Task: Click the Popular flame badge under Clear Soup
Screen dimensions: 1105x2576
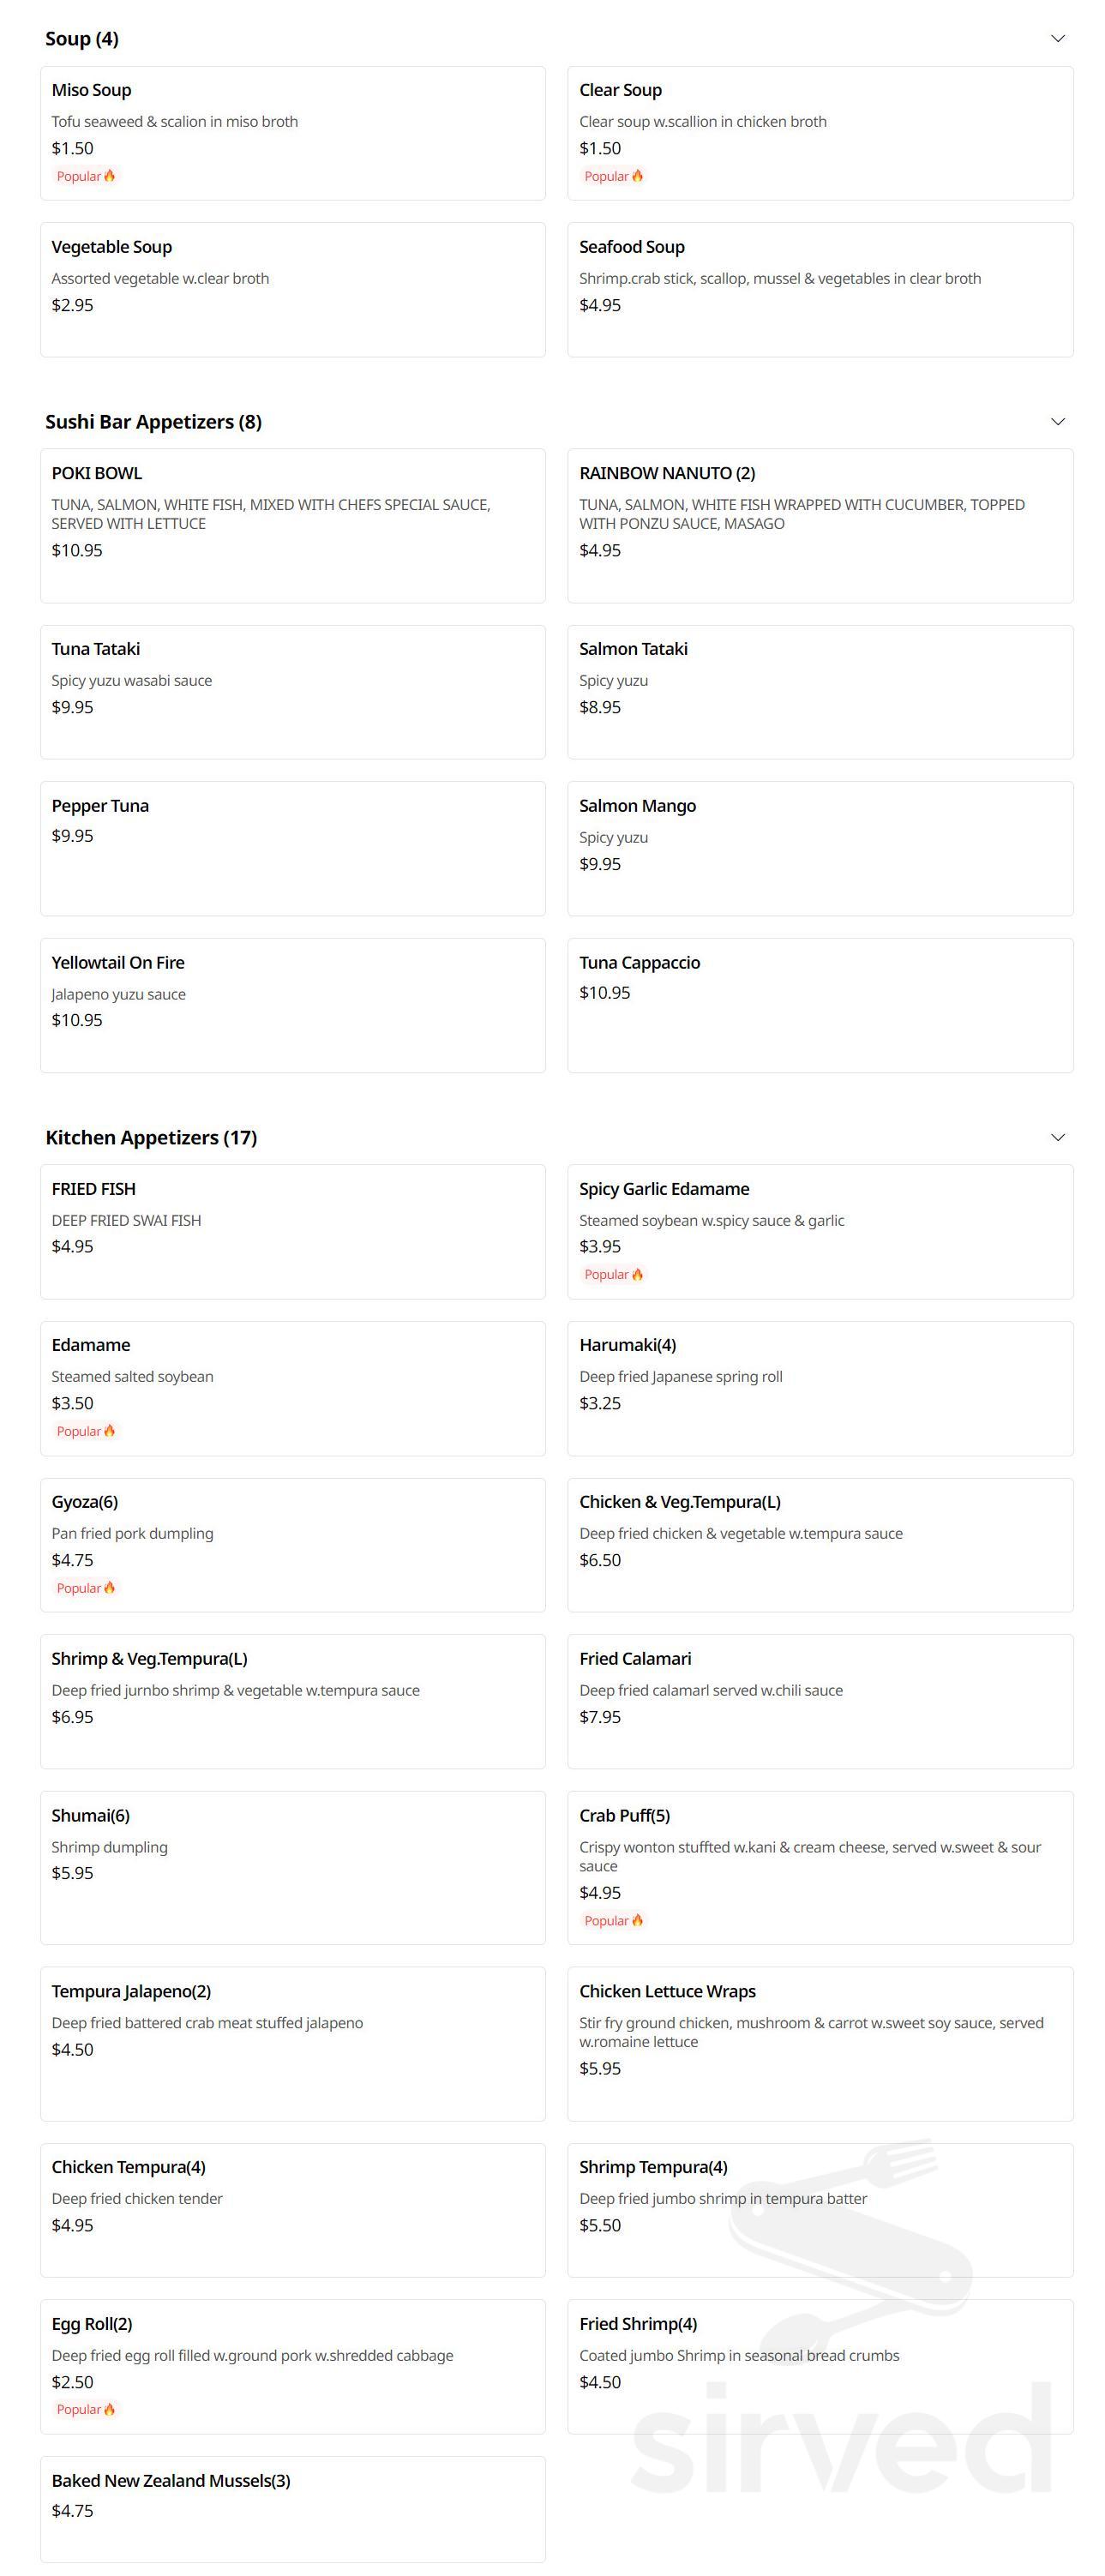Action: [x=613, y=177]
